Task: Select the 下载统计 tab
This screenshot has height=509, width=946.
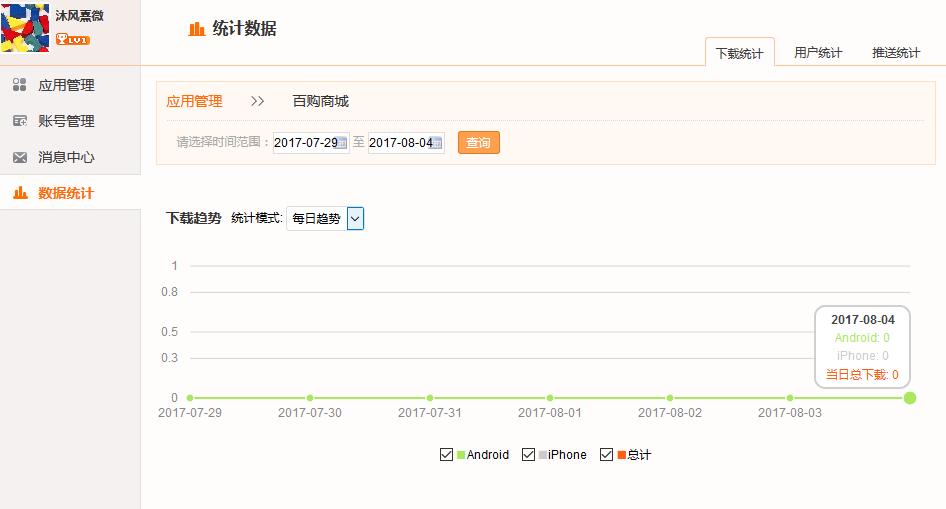Action: point(739,54)
